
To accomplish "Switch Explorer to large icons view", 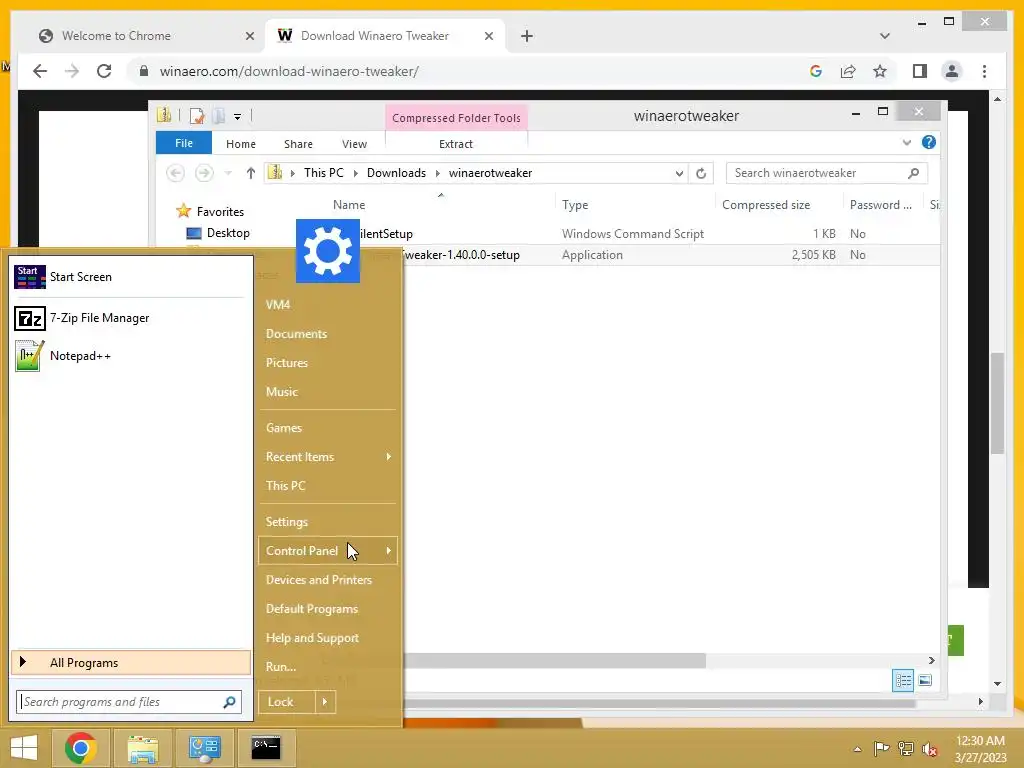I will click(x=925, y=680).
